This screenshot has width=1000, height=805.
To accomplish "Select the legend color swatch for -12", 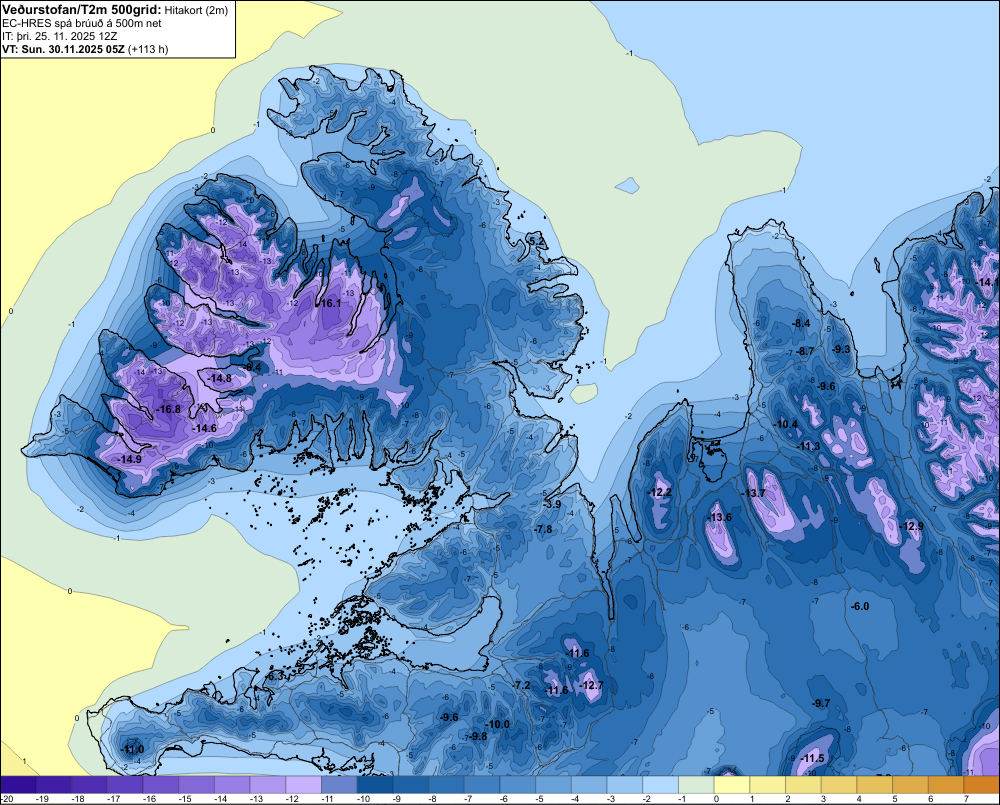I will [304, 785].
